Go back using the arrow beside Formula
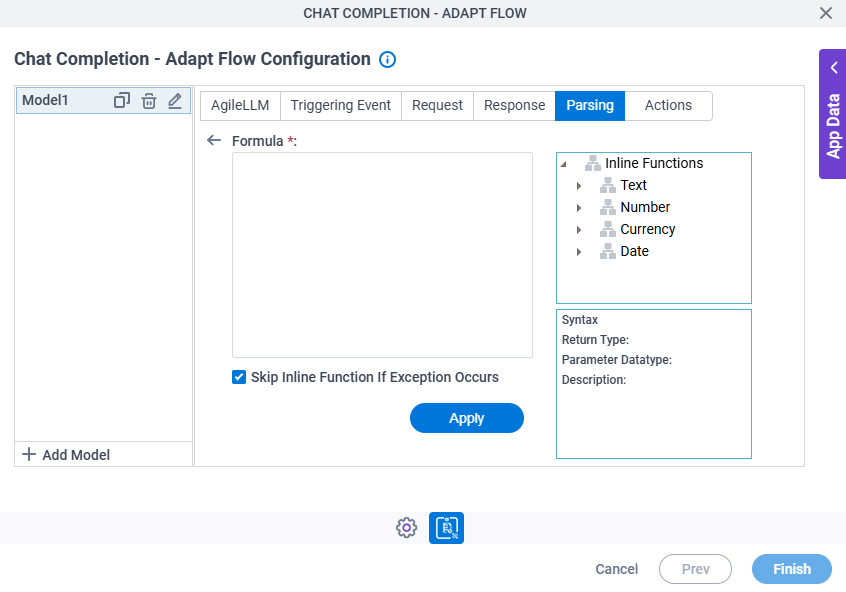Screen dimensions: 846x592 214,140
